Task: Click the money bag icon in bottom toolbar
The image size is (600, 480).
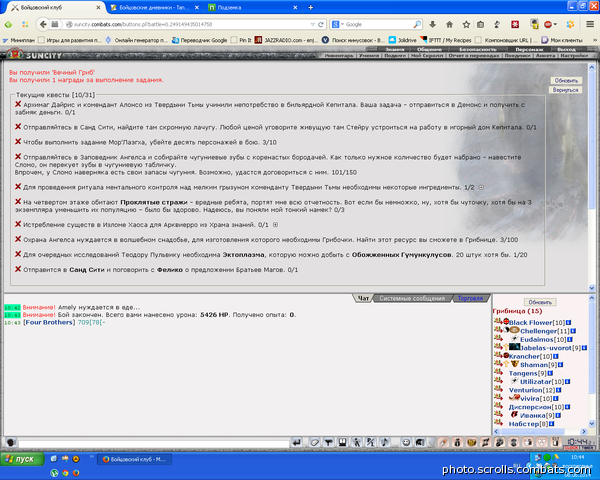Action: point(457,442)
